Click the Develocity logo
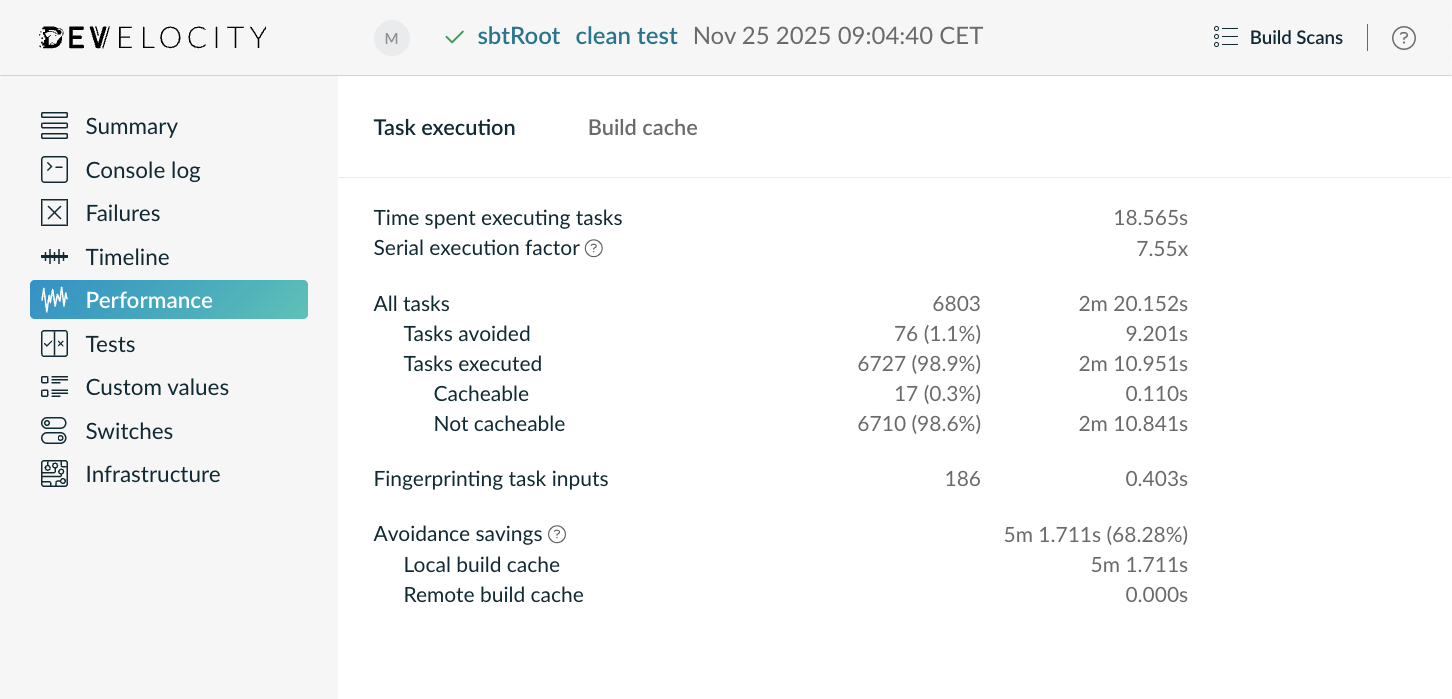This screenshot has width=1452, height=699. (x=152, y=36)
